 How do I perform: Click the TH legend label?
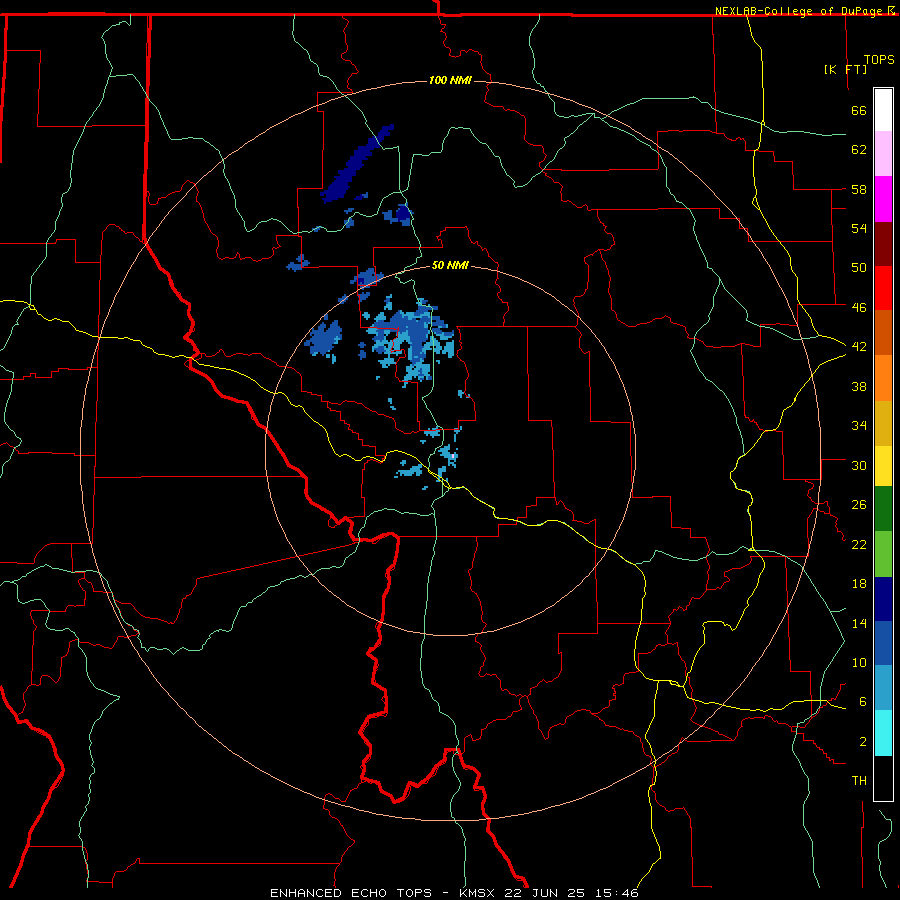(x=859, y=780)
